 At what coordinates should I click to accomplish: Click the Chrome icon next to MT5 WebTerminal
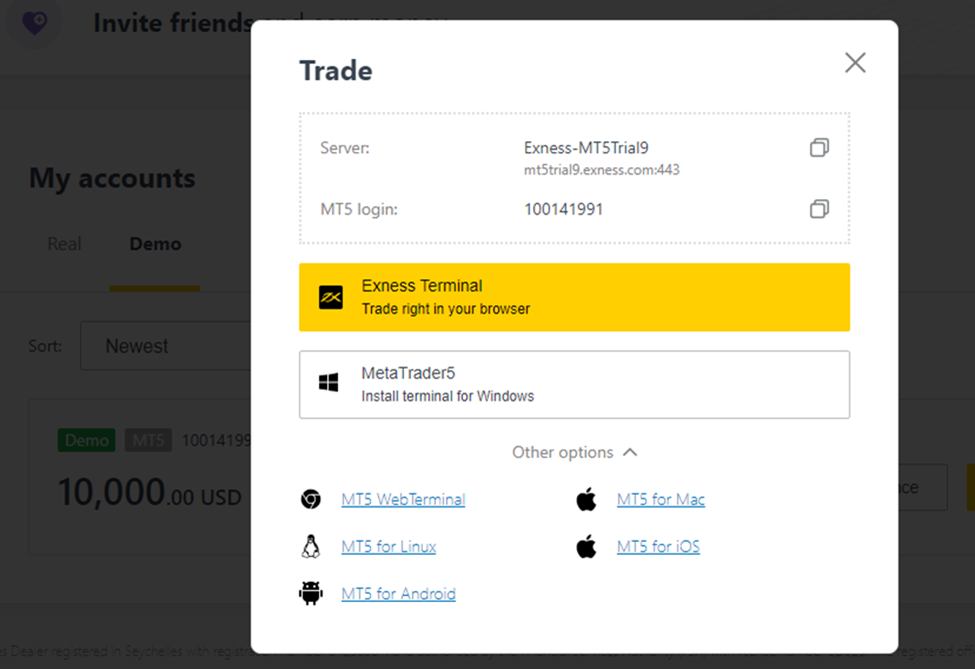tap(311, 499)
